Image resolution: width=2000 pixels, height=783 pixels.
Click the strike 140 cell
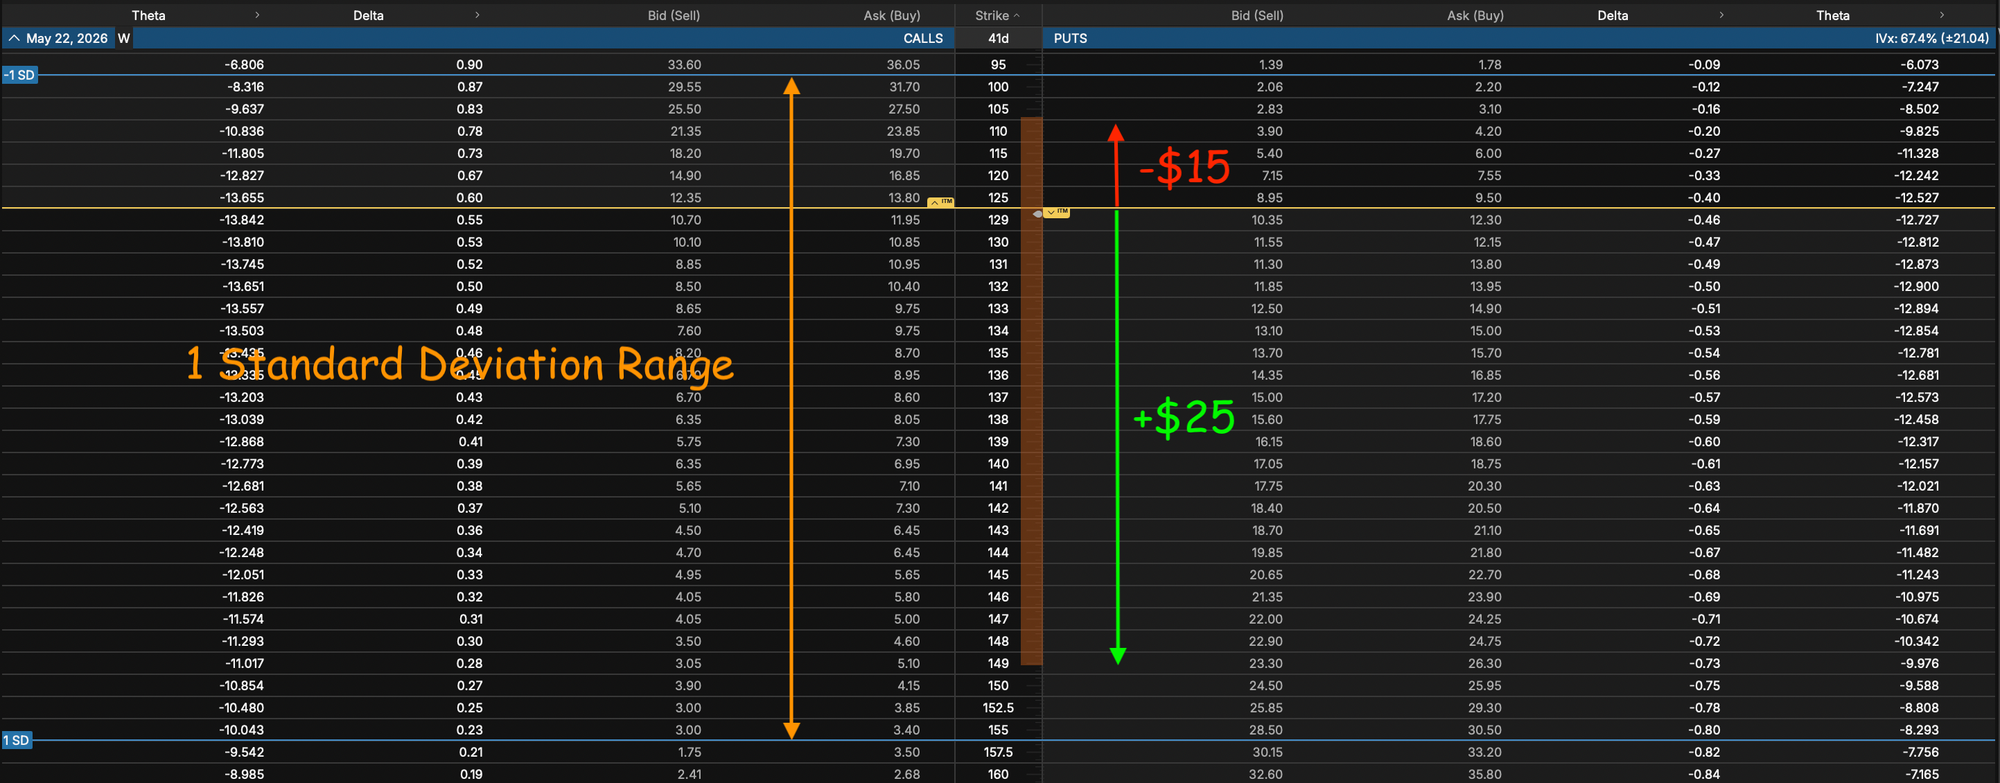click(x=998, y=464)
